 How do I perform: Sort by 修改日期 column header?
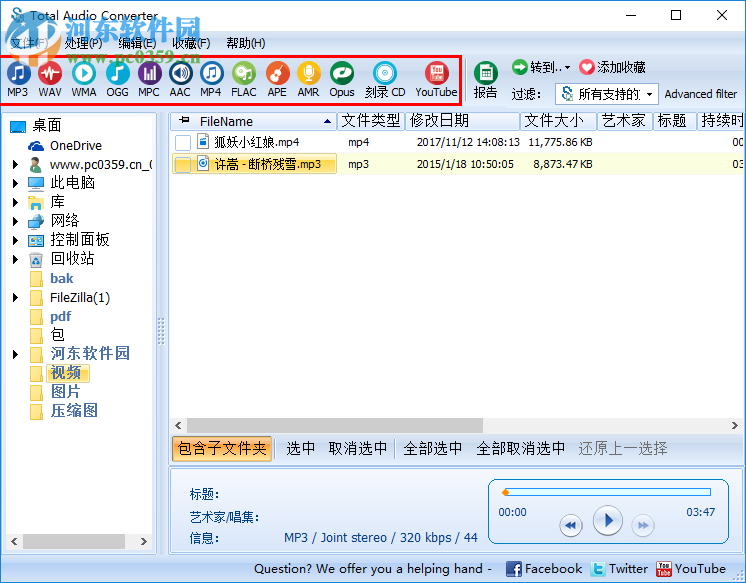462,121
